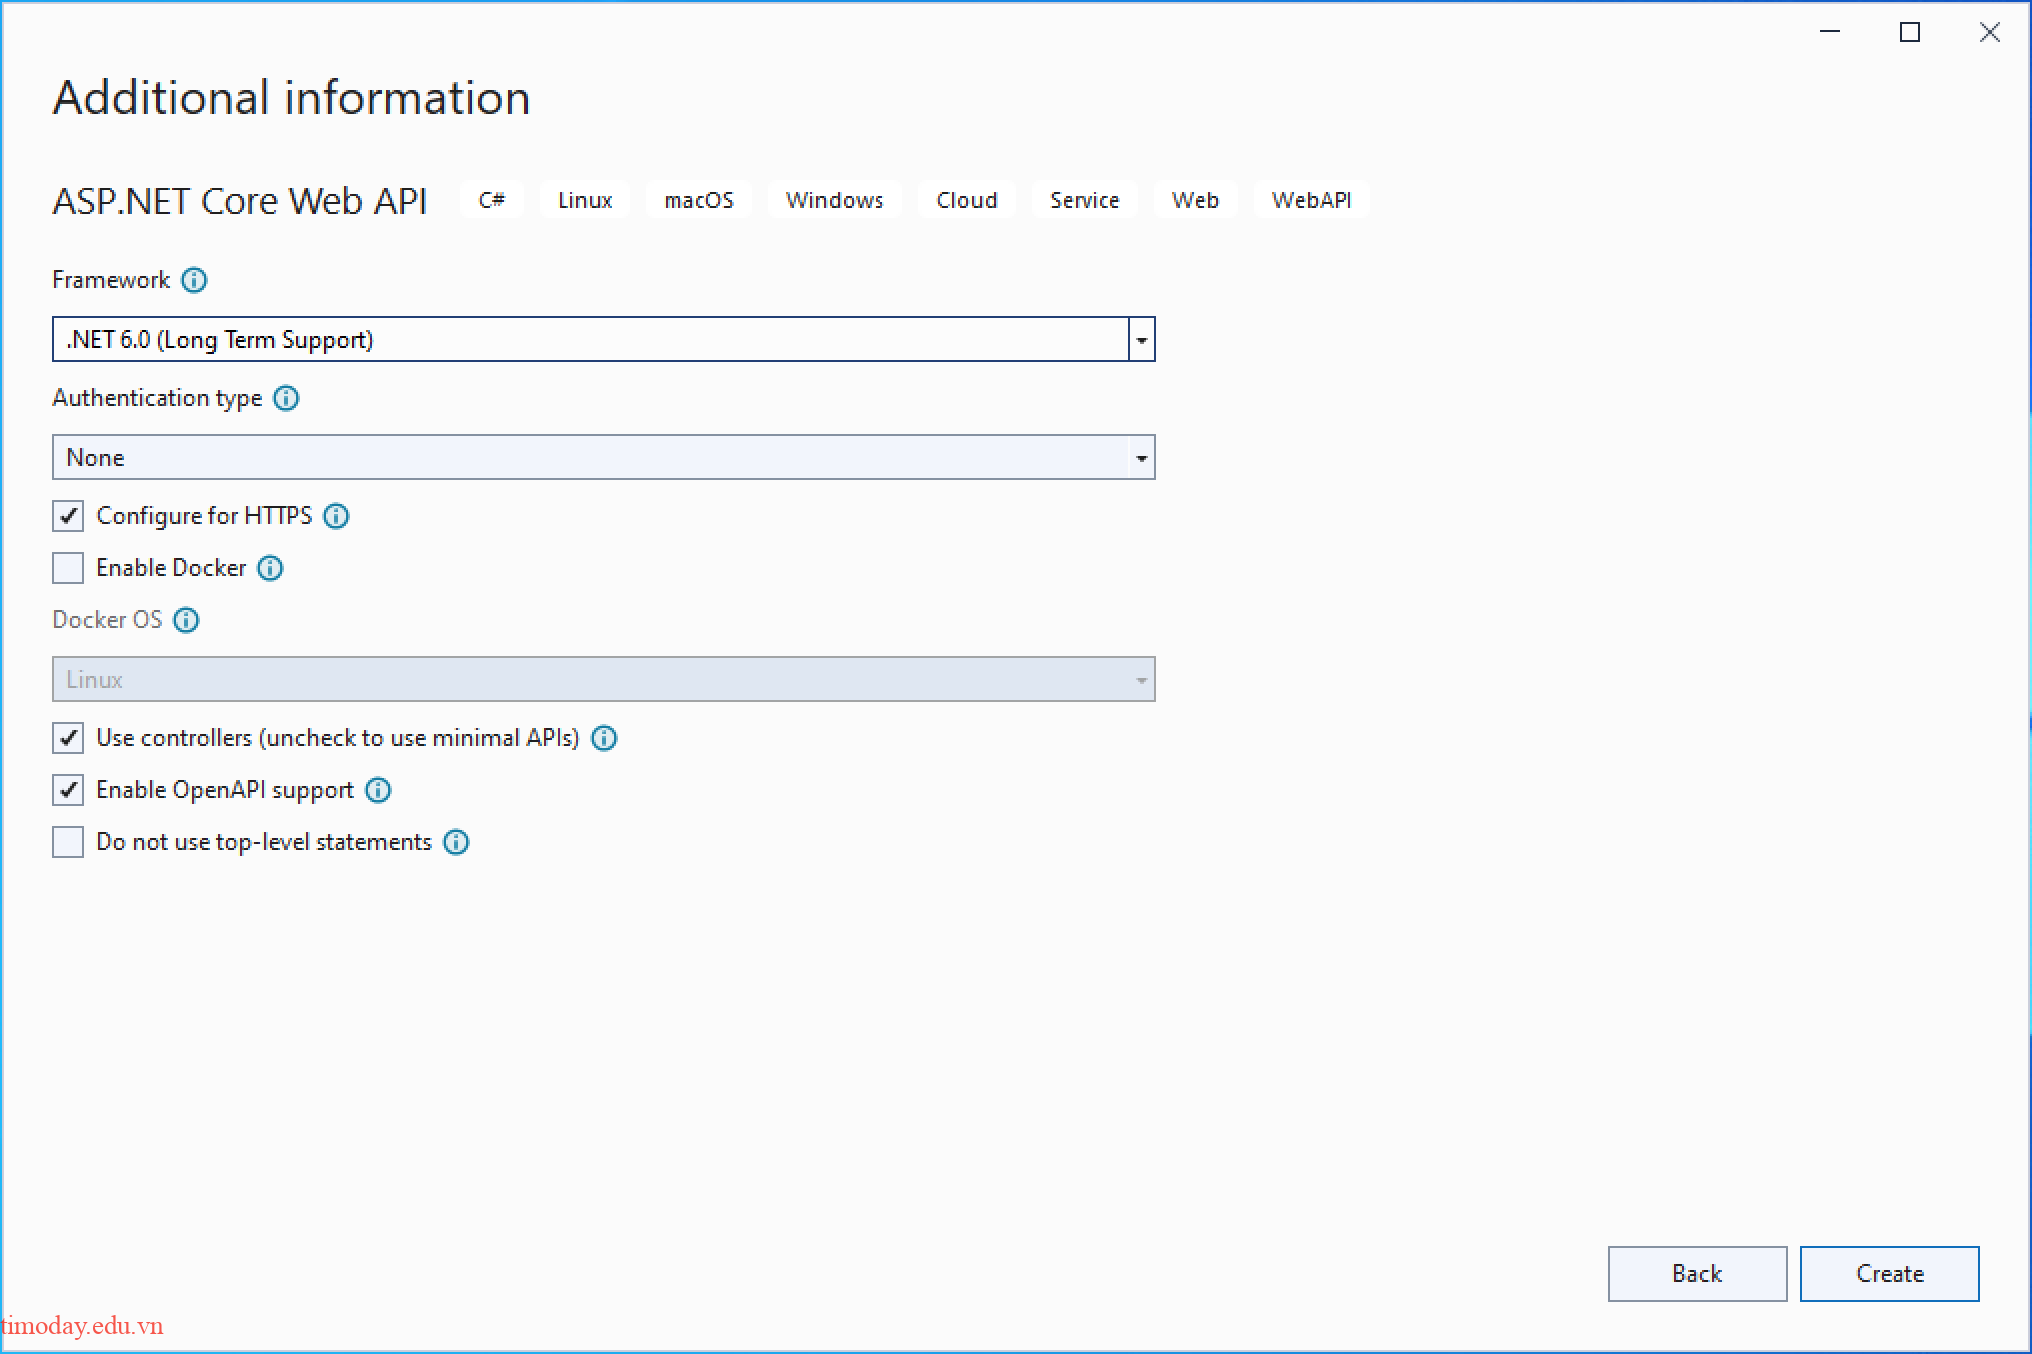Click the Create button
This screenshot has width=2032, height=1354.
point(1889,1273)
